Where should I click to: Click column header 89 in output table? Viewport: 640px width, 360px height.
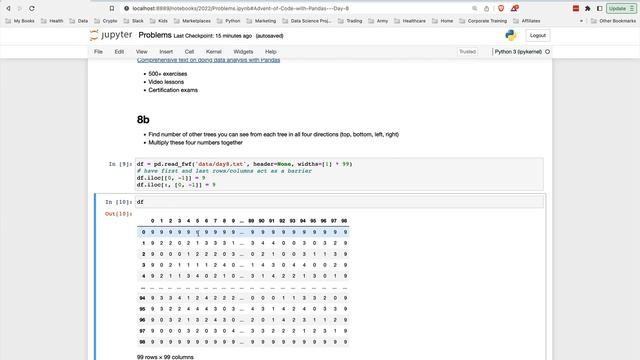(x=251, y=221)
